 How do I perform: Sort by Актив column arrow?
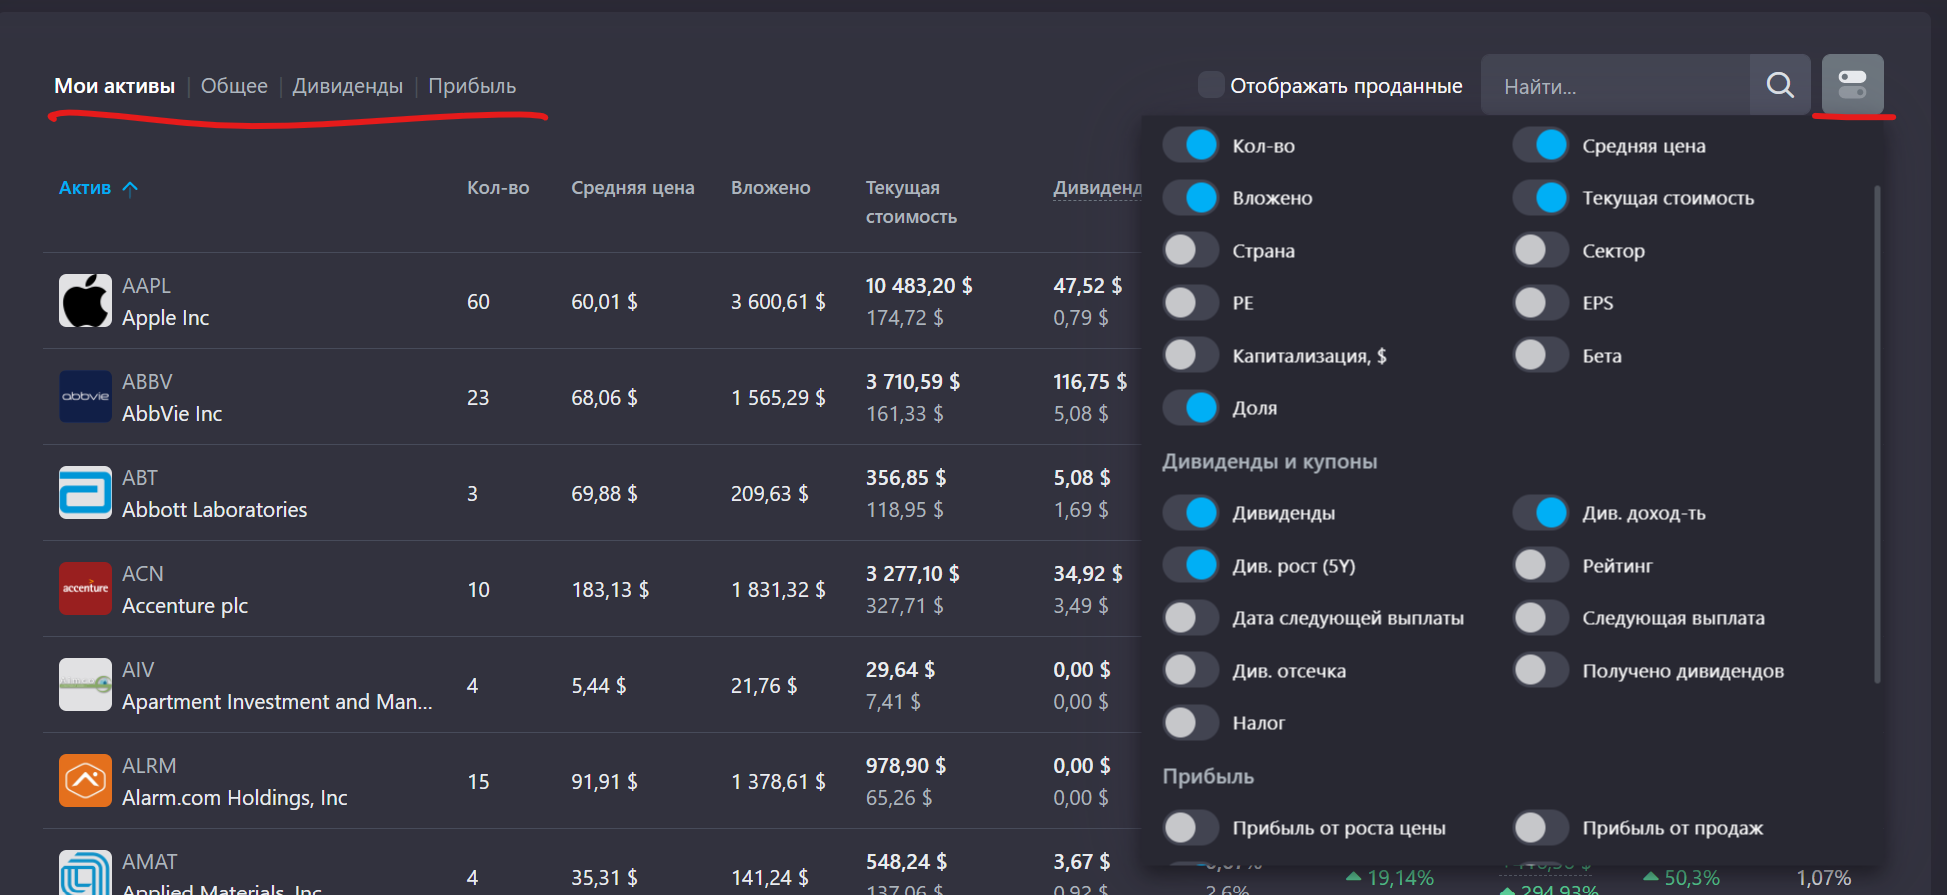[130, 188]
